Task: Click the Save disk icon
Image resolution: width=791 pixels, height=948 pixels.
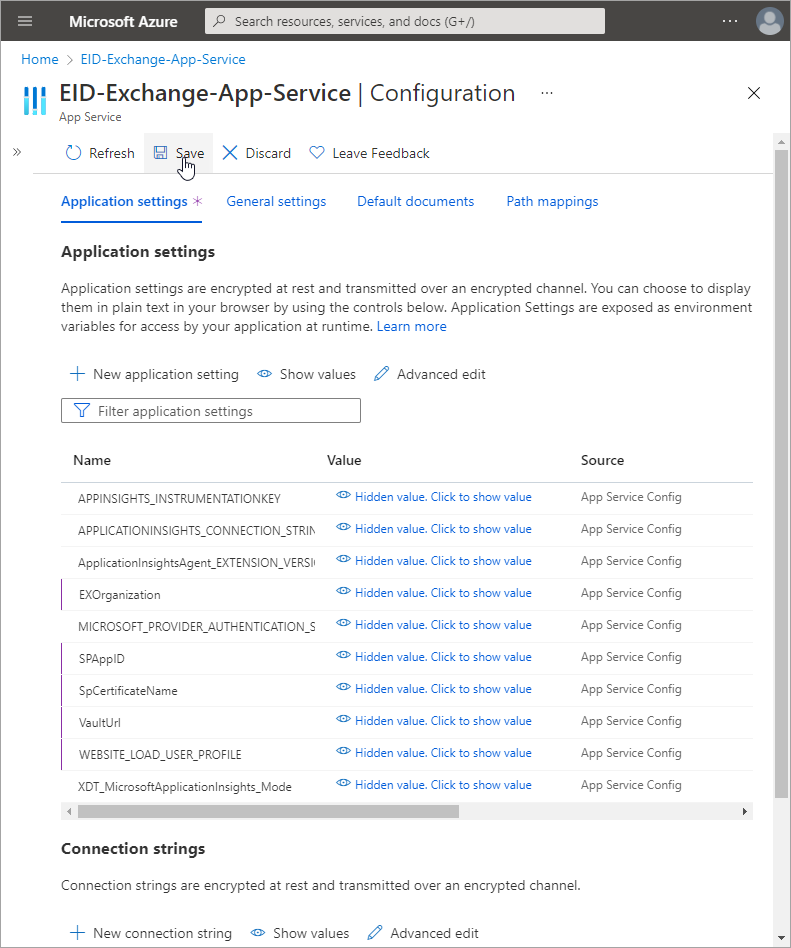Action: 160,153
